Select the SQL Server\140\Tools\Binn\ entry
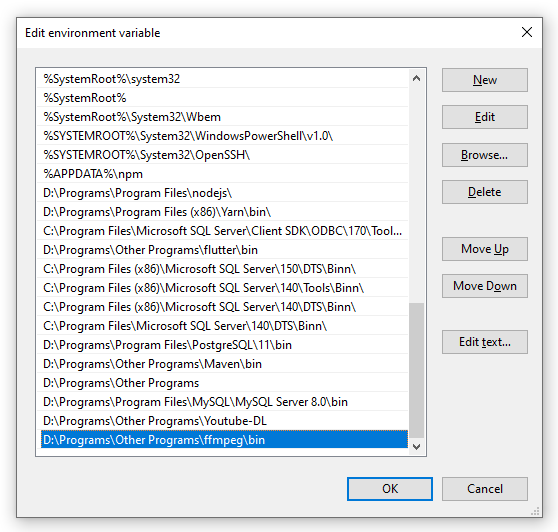The width and height of the screenshot is (558, 532). tap(223, 288)
